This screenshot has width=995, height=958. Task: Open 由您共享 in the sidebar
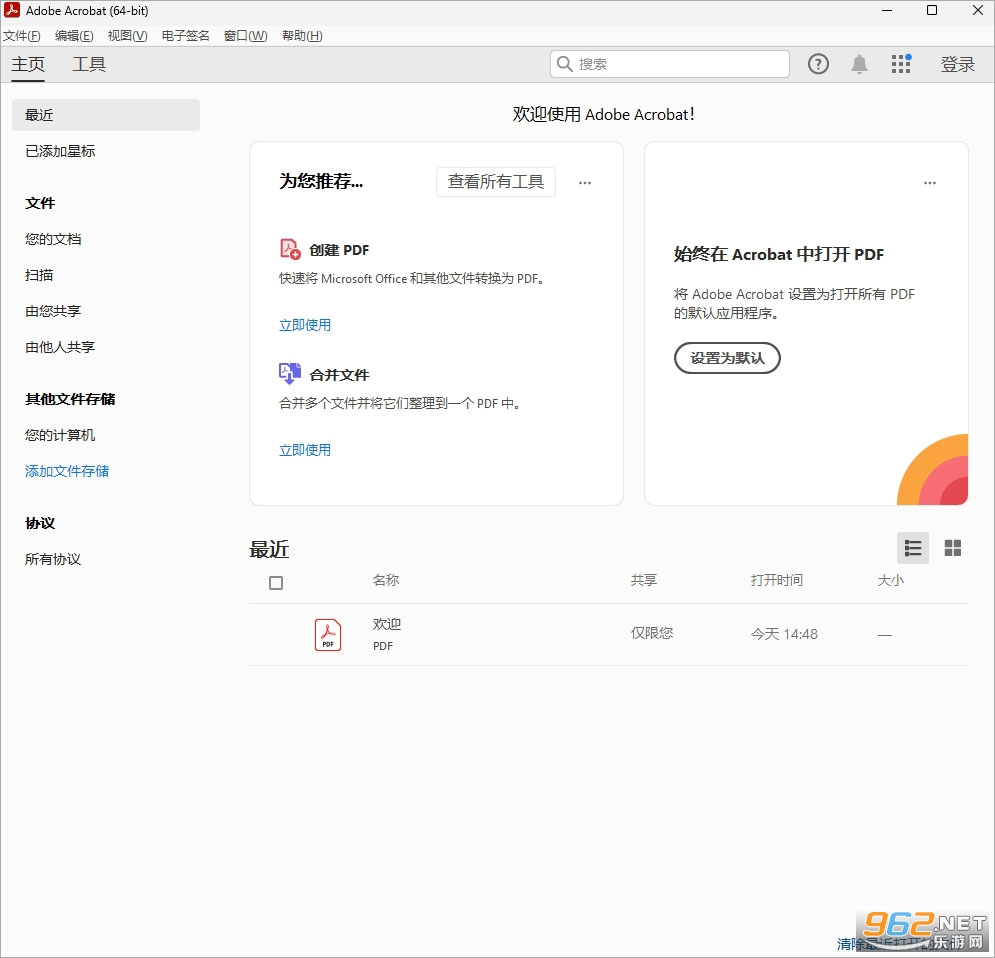point(53,311)
